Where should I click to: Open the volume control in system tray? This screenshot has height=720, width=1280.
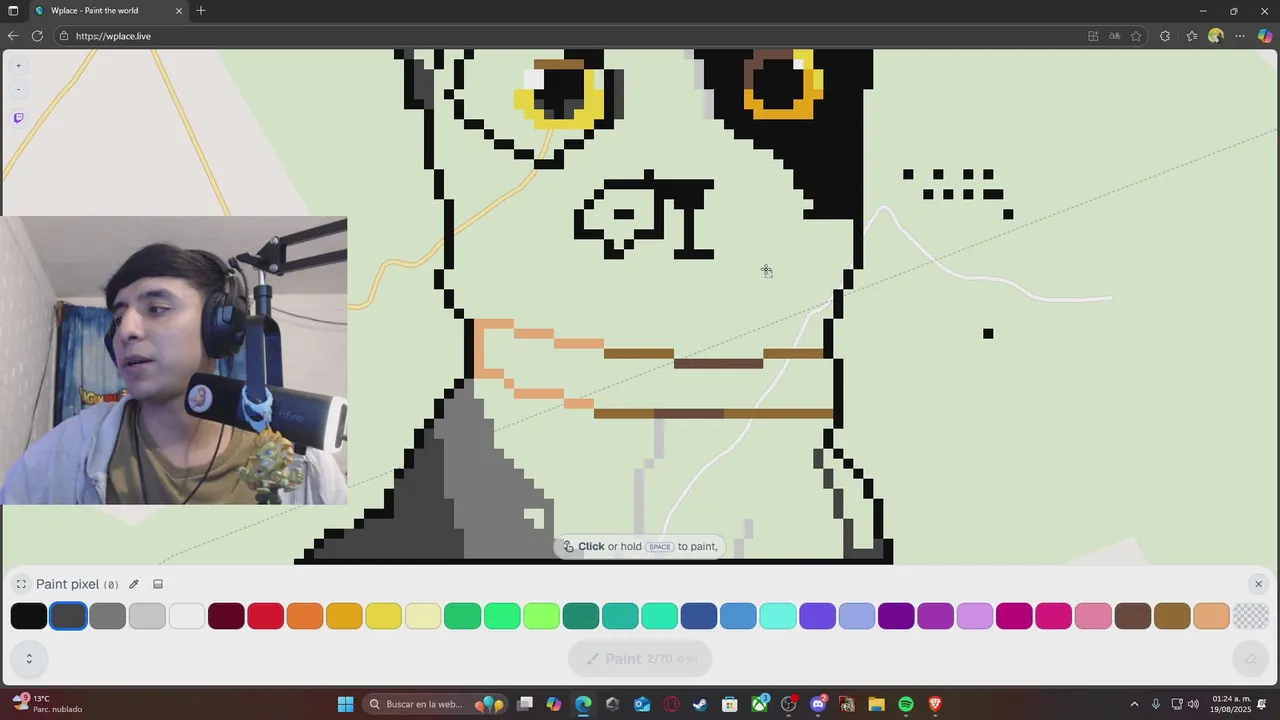(x=1193, y=704)
